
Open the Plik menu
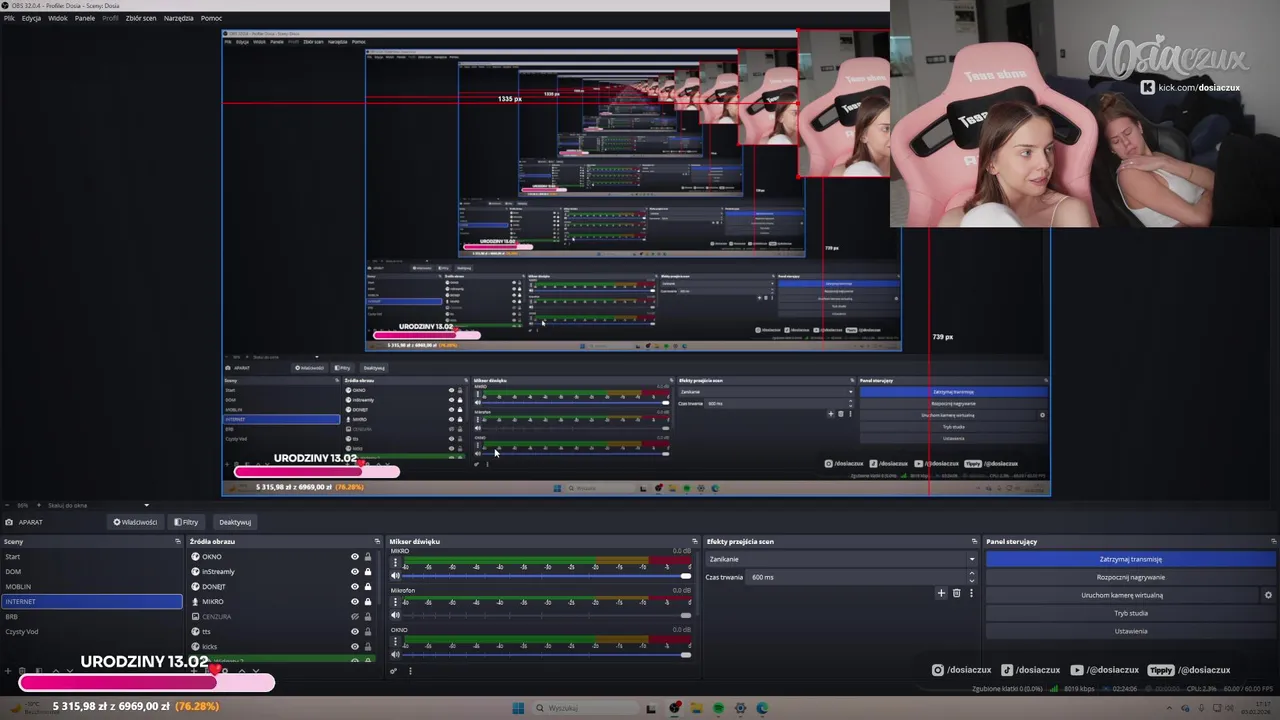[x=9, y=18]
